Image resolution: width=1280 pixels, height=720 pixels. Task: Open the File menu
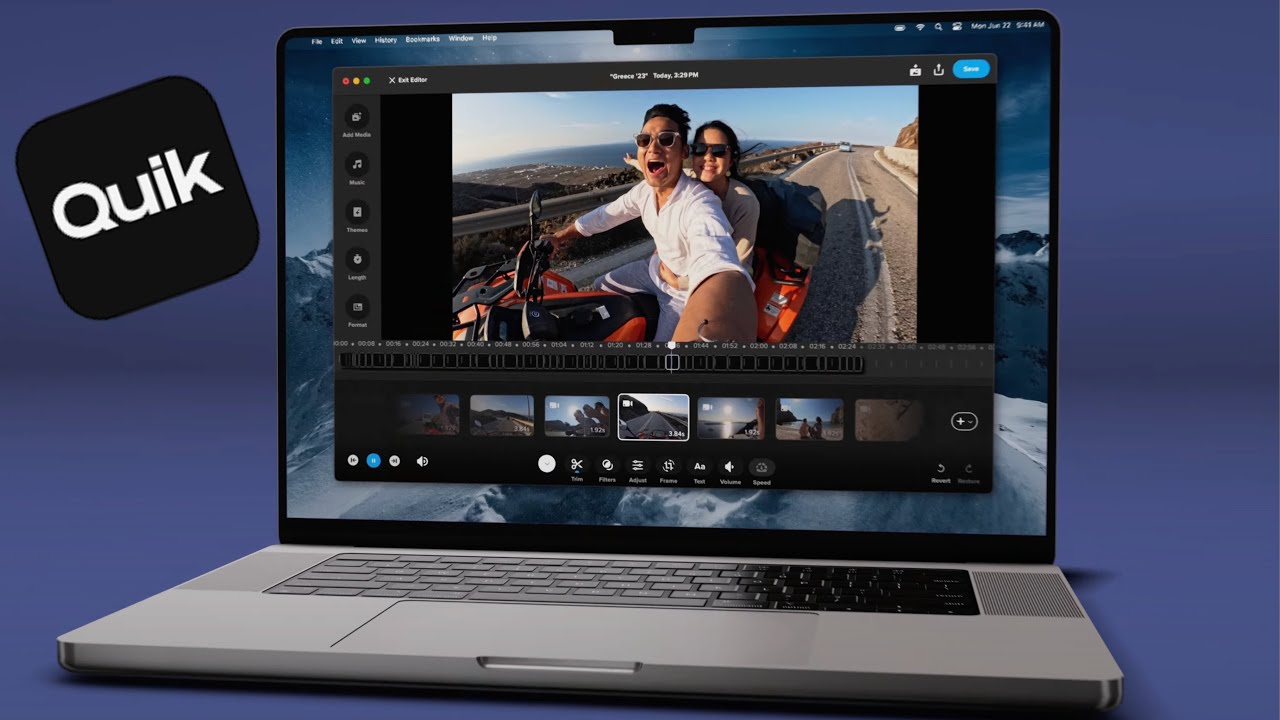317,41
